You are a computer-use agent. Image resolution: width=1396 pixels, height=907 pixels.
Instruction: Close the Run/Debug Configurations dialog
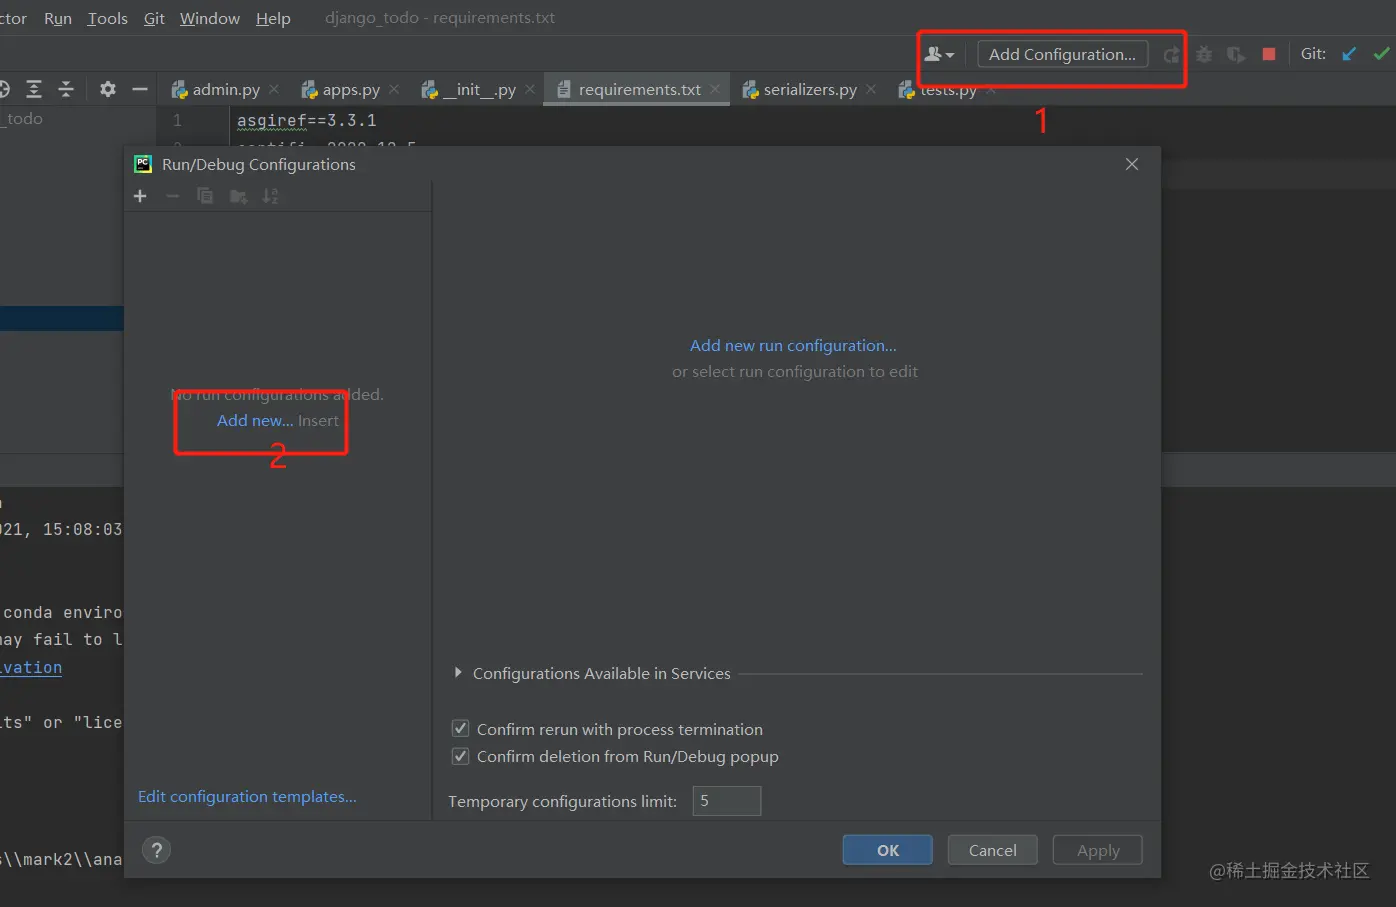(1132, 164)
